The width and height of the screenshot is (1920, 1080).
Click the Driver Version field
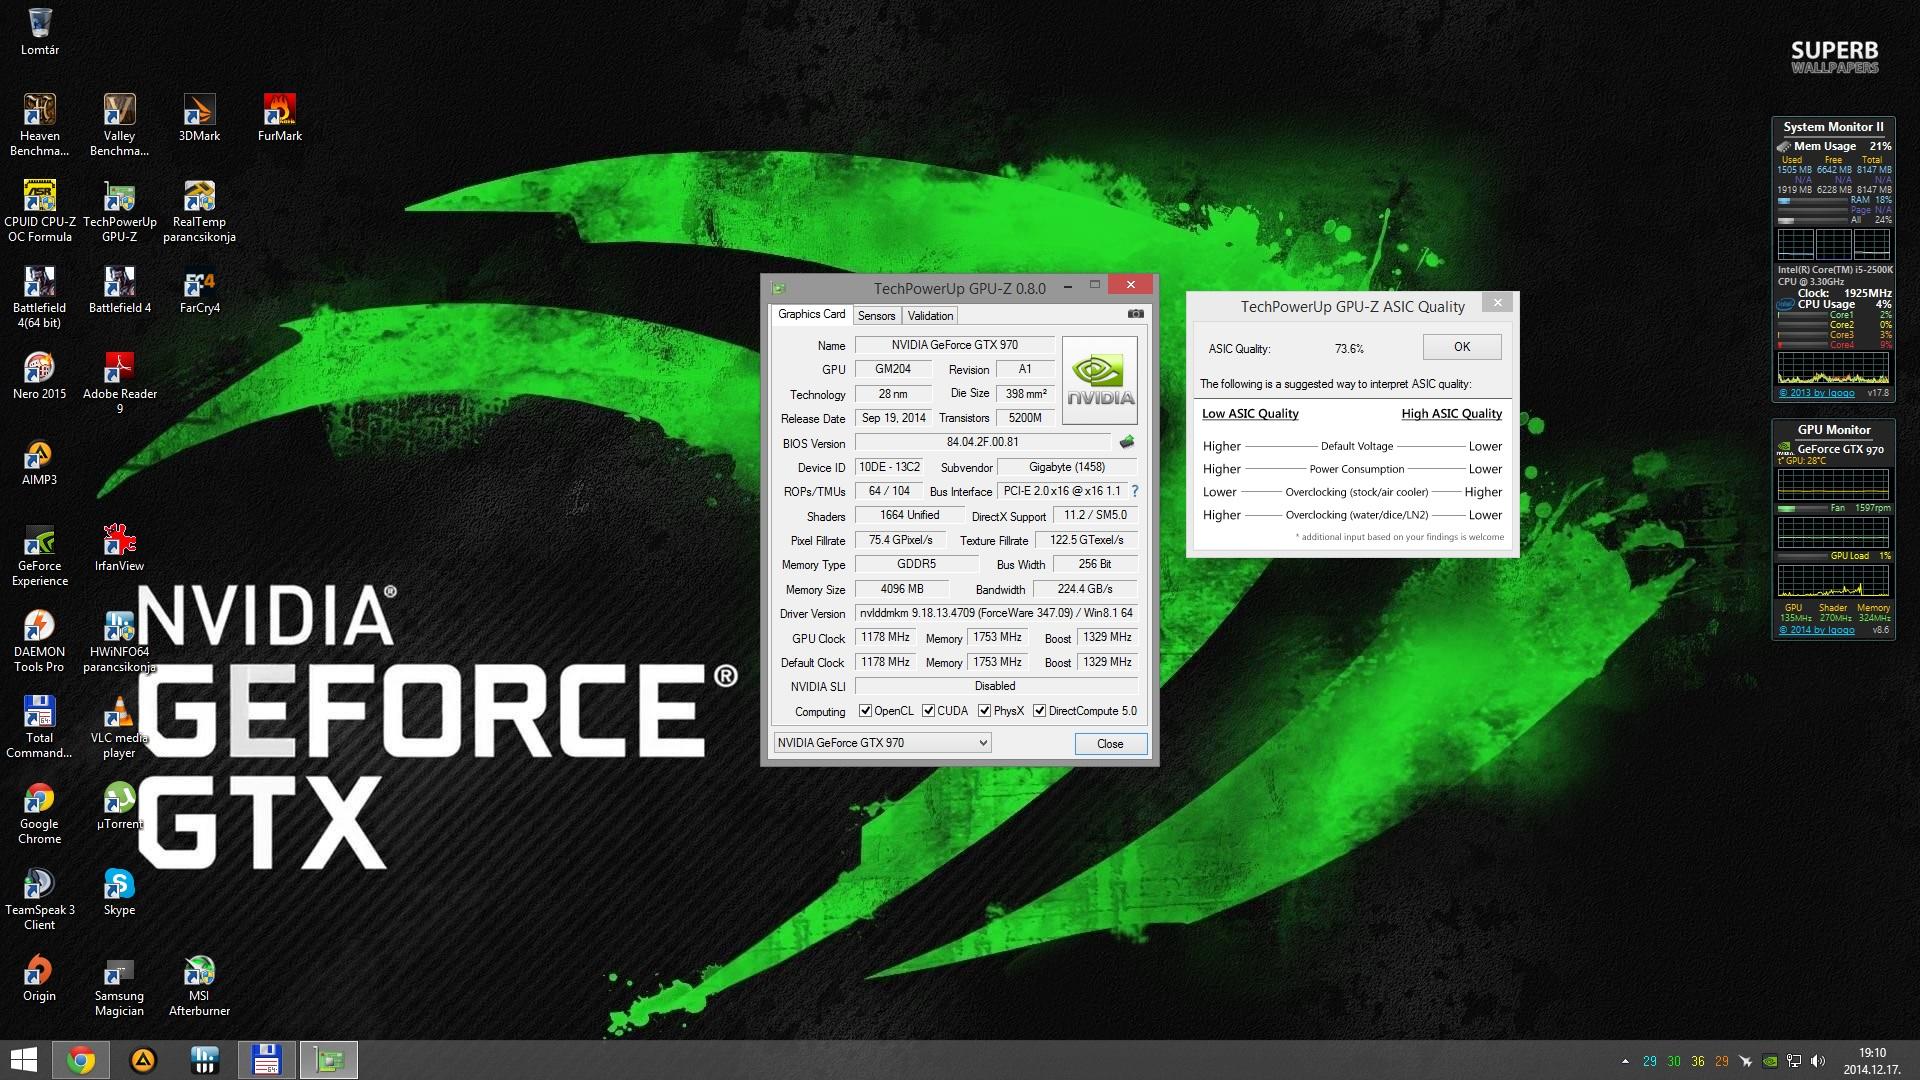(996, 613)
